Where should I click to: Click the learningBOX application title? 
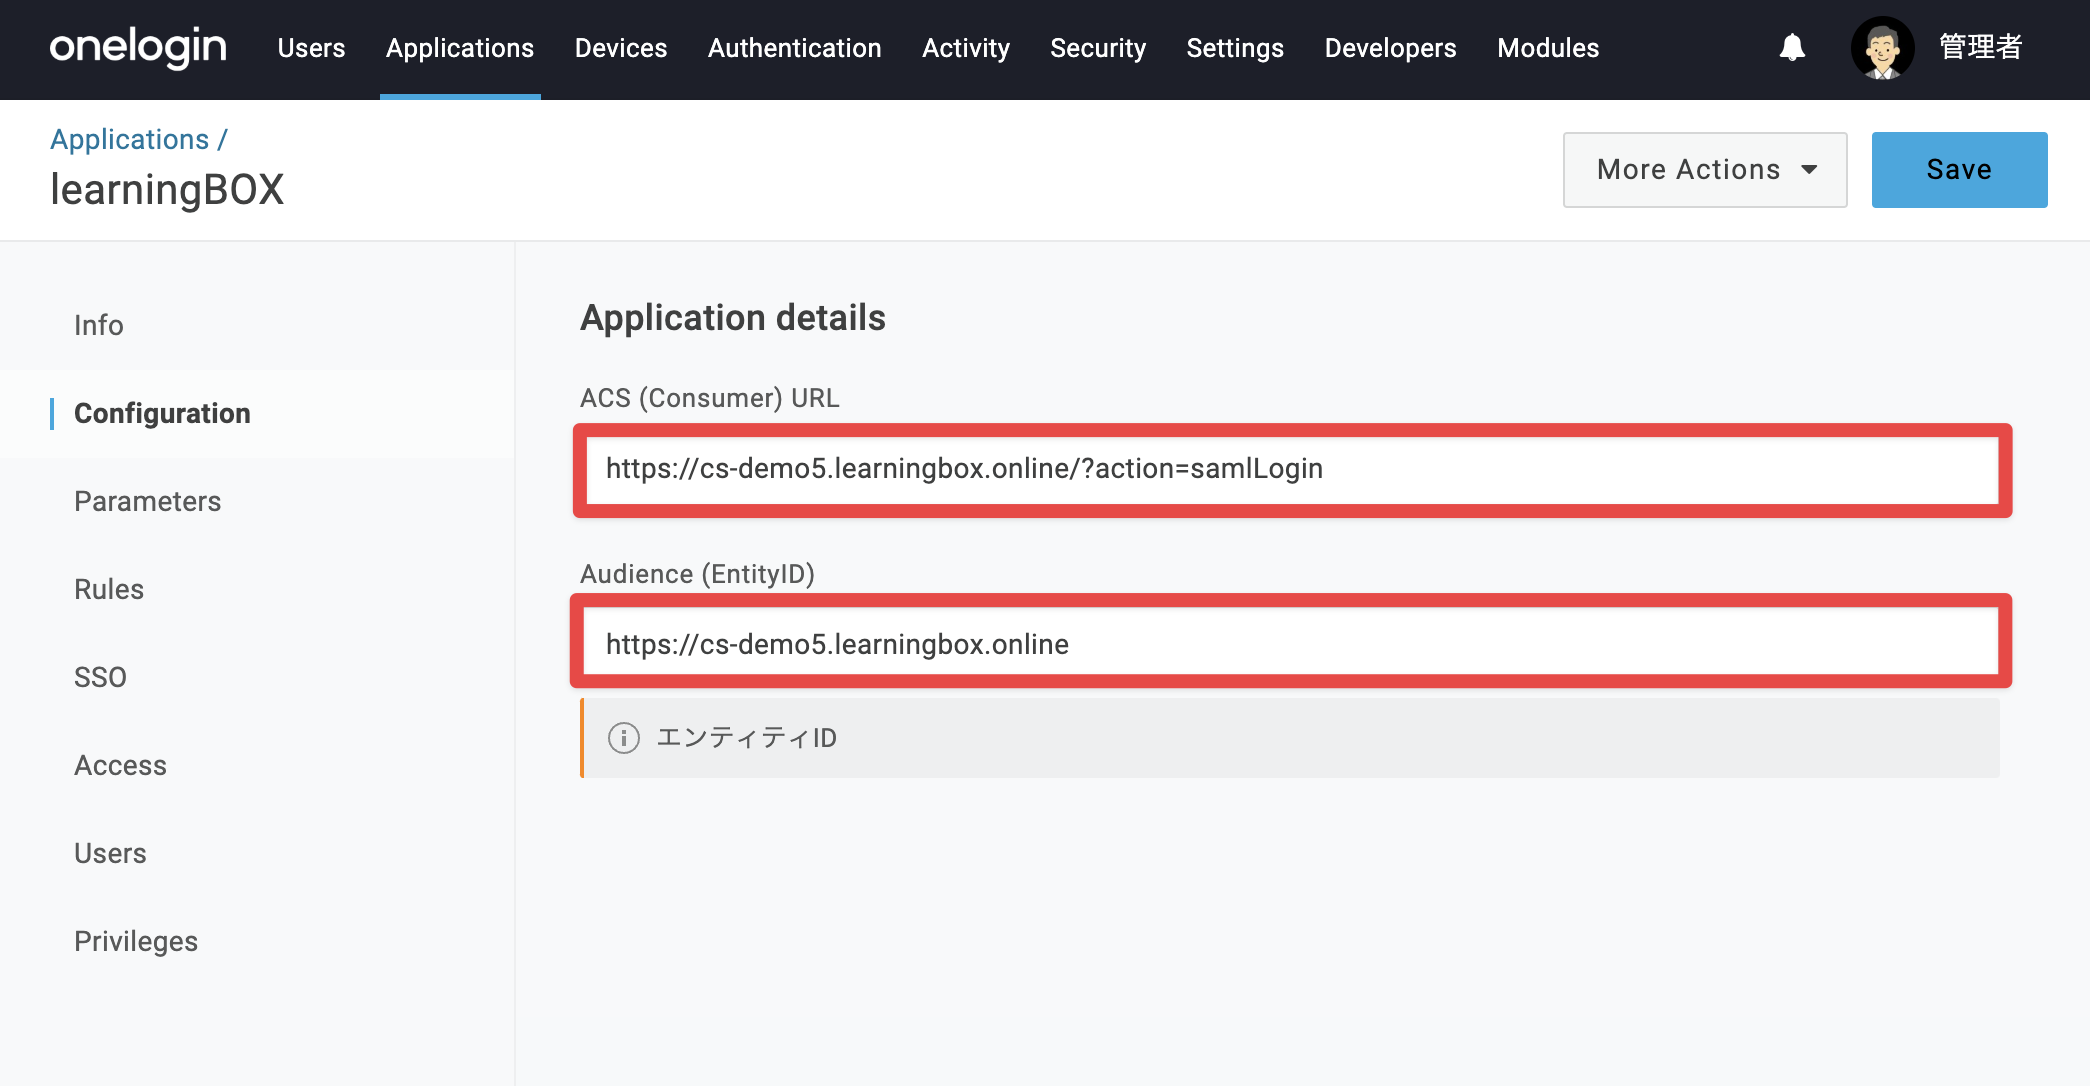coord(167,190)
